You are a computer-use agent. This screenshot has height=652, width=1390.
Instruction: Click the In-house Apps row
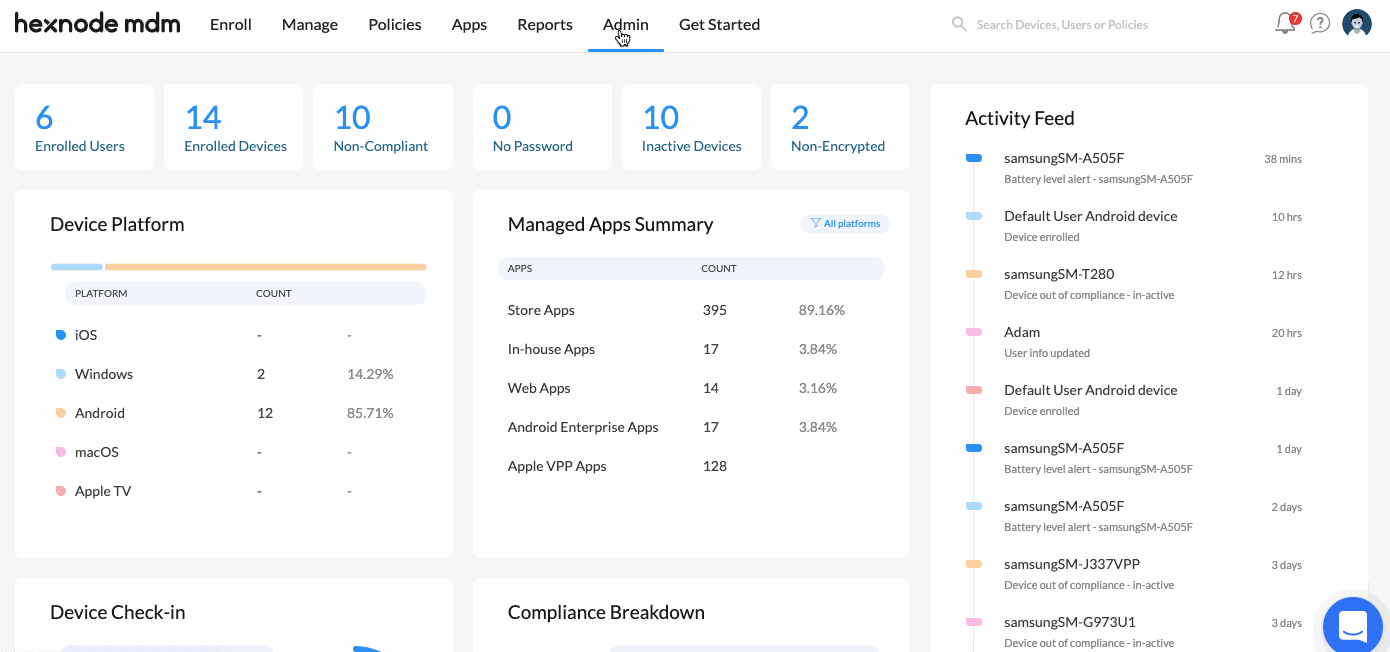tap(691, 349)
